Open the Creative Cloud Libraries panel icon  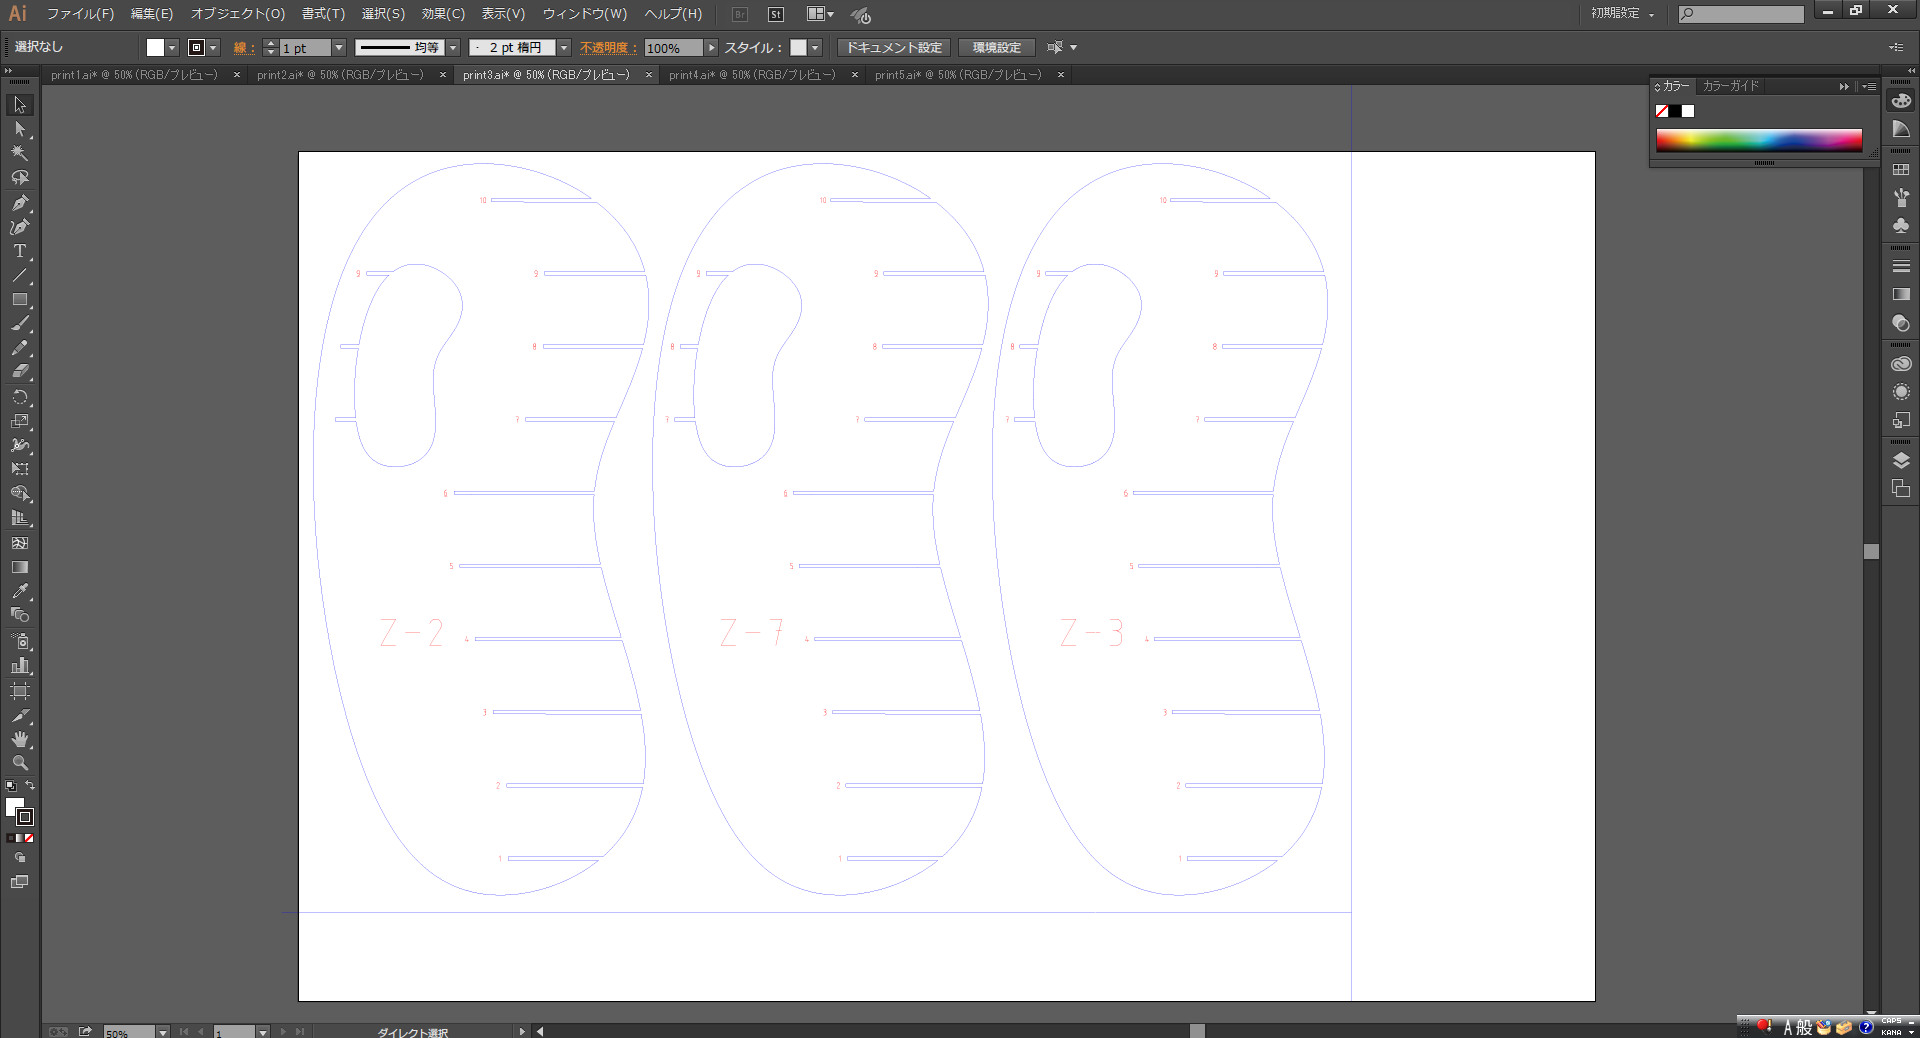pos(1901,364)
